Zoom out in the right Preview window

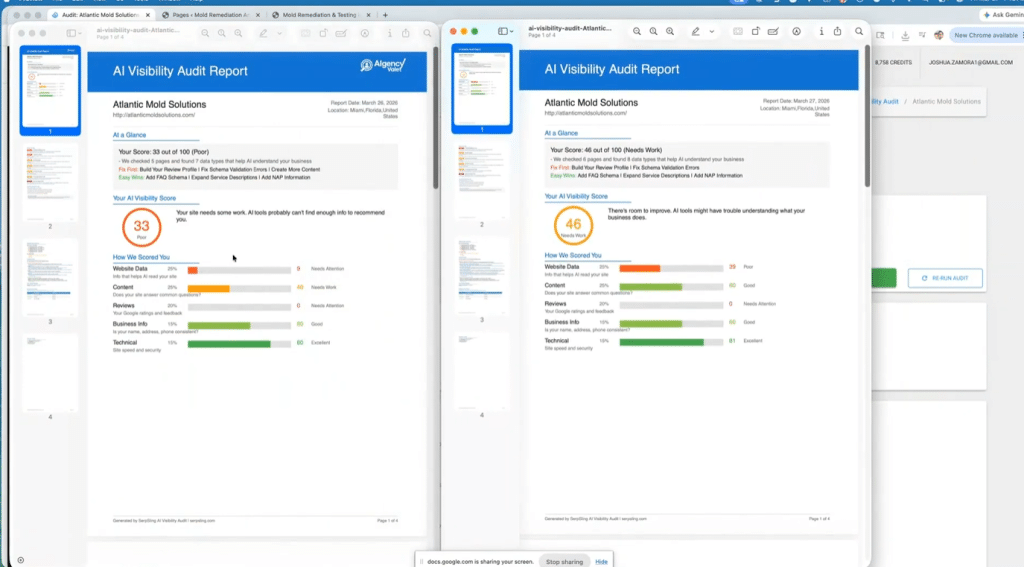pos(636,32)
